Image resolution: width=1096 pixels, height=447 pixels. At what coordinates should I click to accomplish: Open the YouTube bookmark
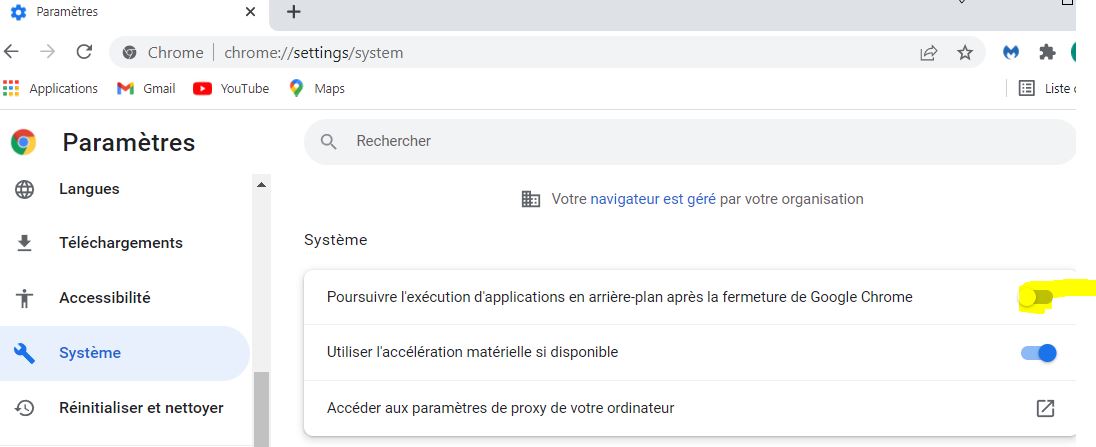pos(231,89)
